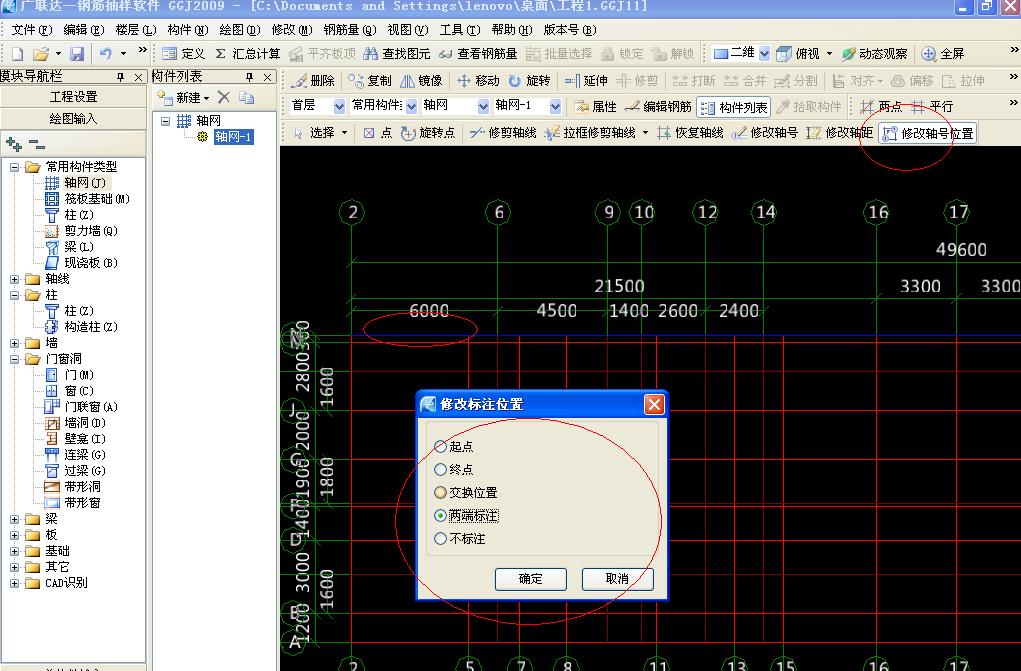Select the 移动 move tool
This screenshot has width=1021, height=671.
pyautogui.click(x=478, y=81)
